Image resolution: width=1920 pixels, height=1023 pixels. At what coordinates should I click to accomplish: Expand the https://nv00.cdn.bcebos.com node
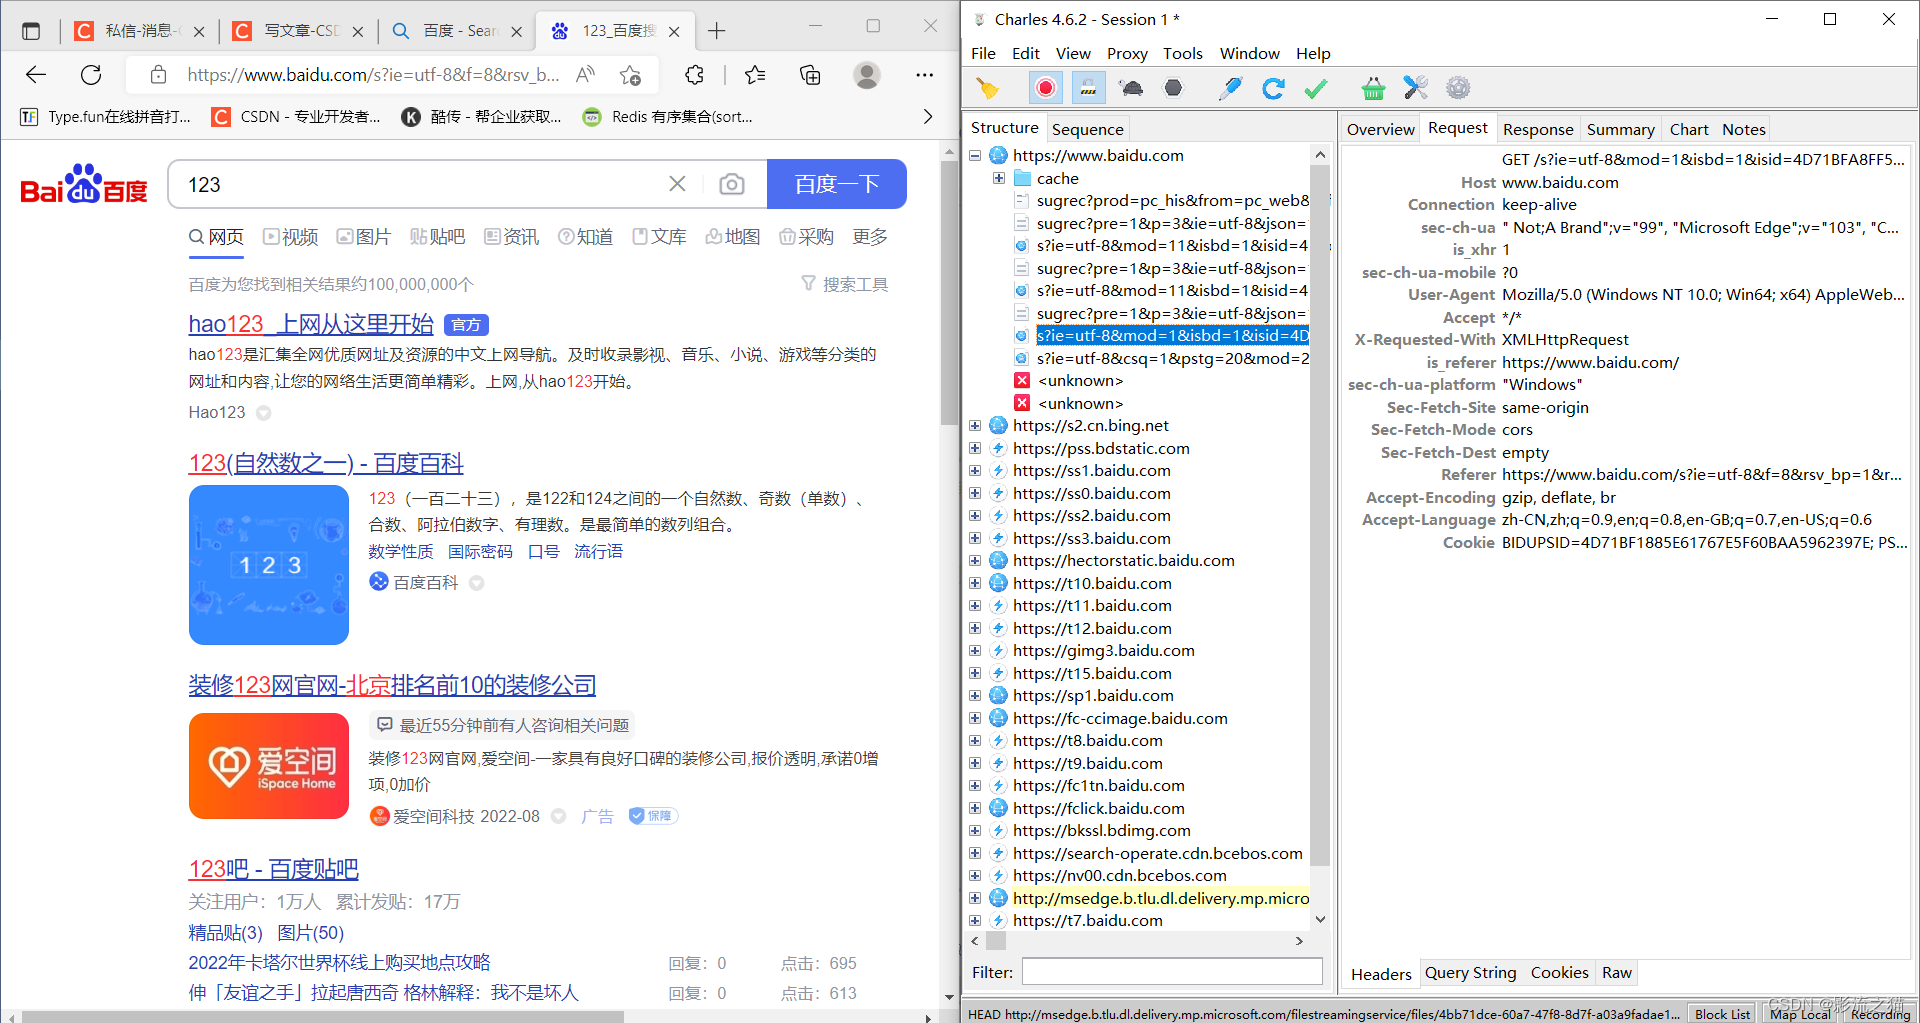[x=975, y=876]
